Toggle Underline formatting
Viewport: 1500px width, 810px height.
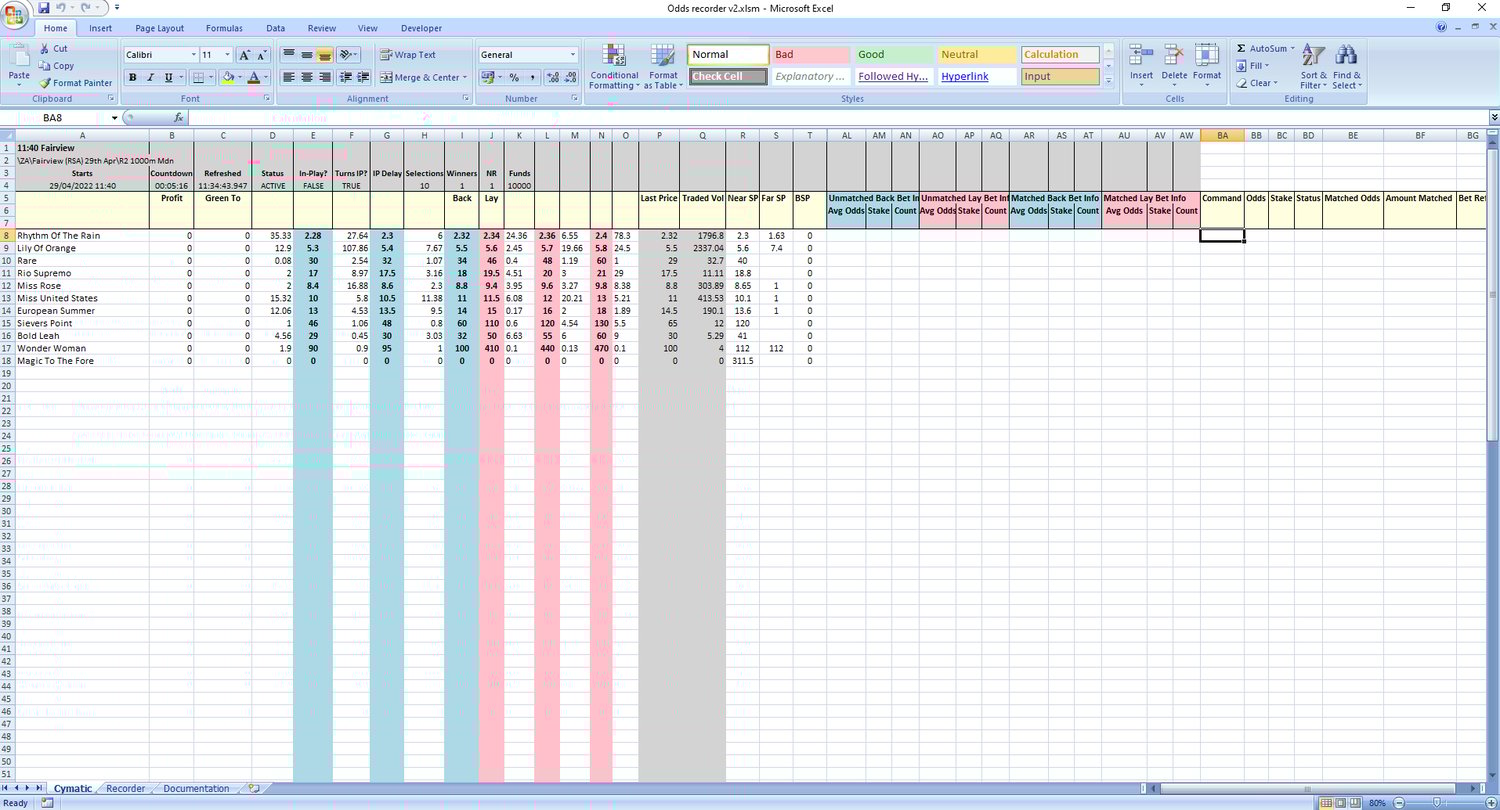(x=168, y=77)
